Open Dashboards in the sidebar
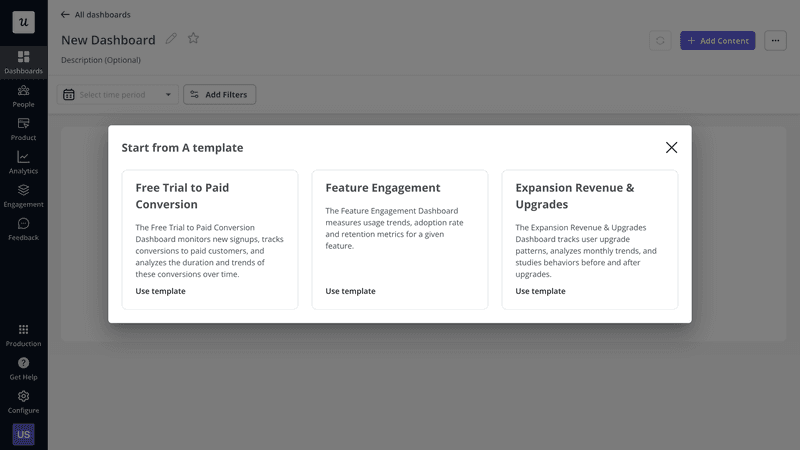 coord(23,62)
